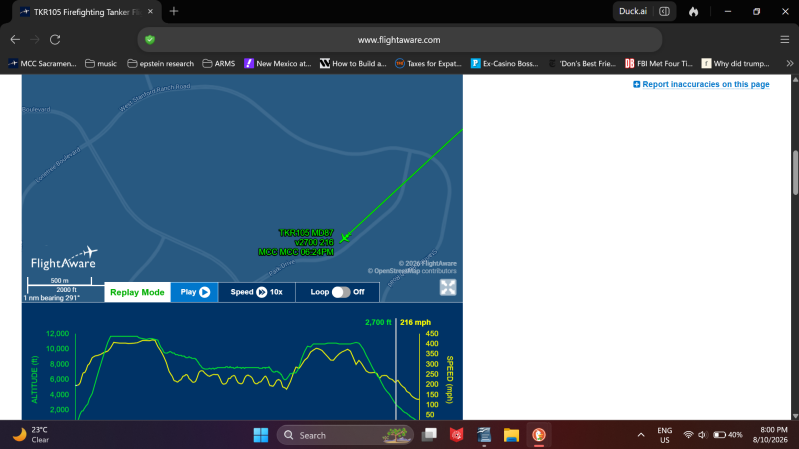
Task: Close the TKR105 Firefighting Tanker tab
Action: tap(150, 12)
